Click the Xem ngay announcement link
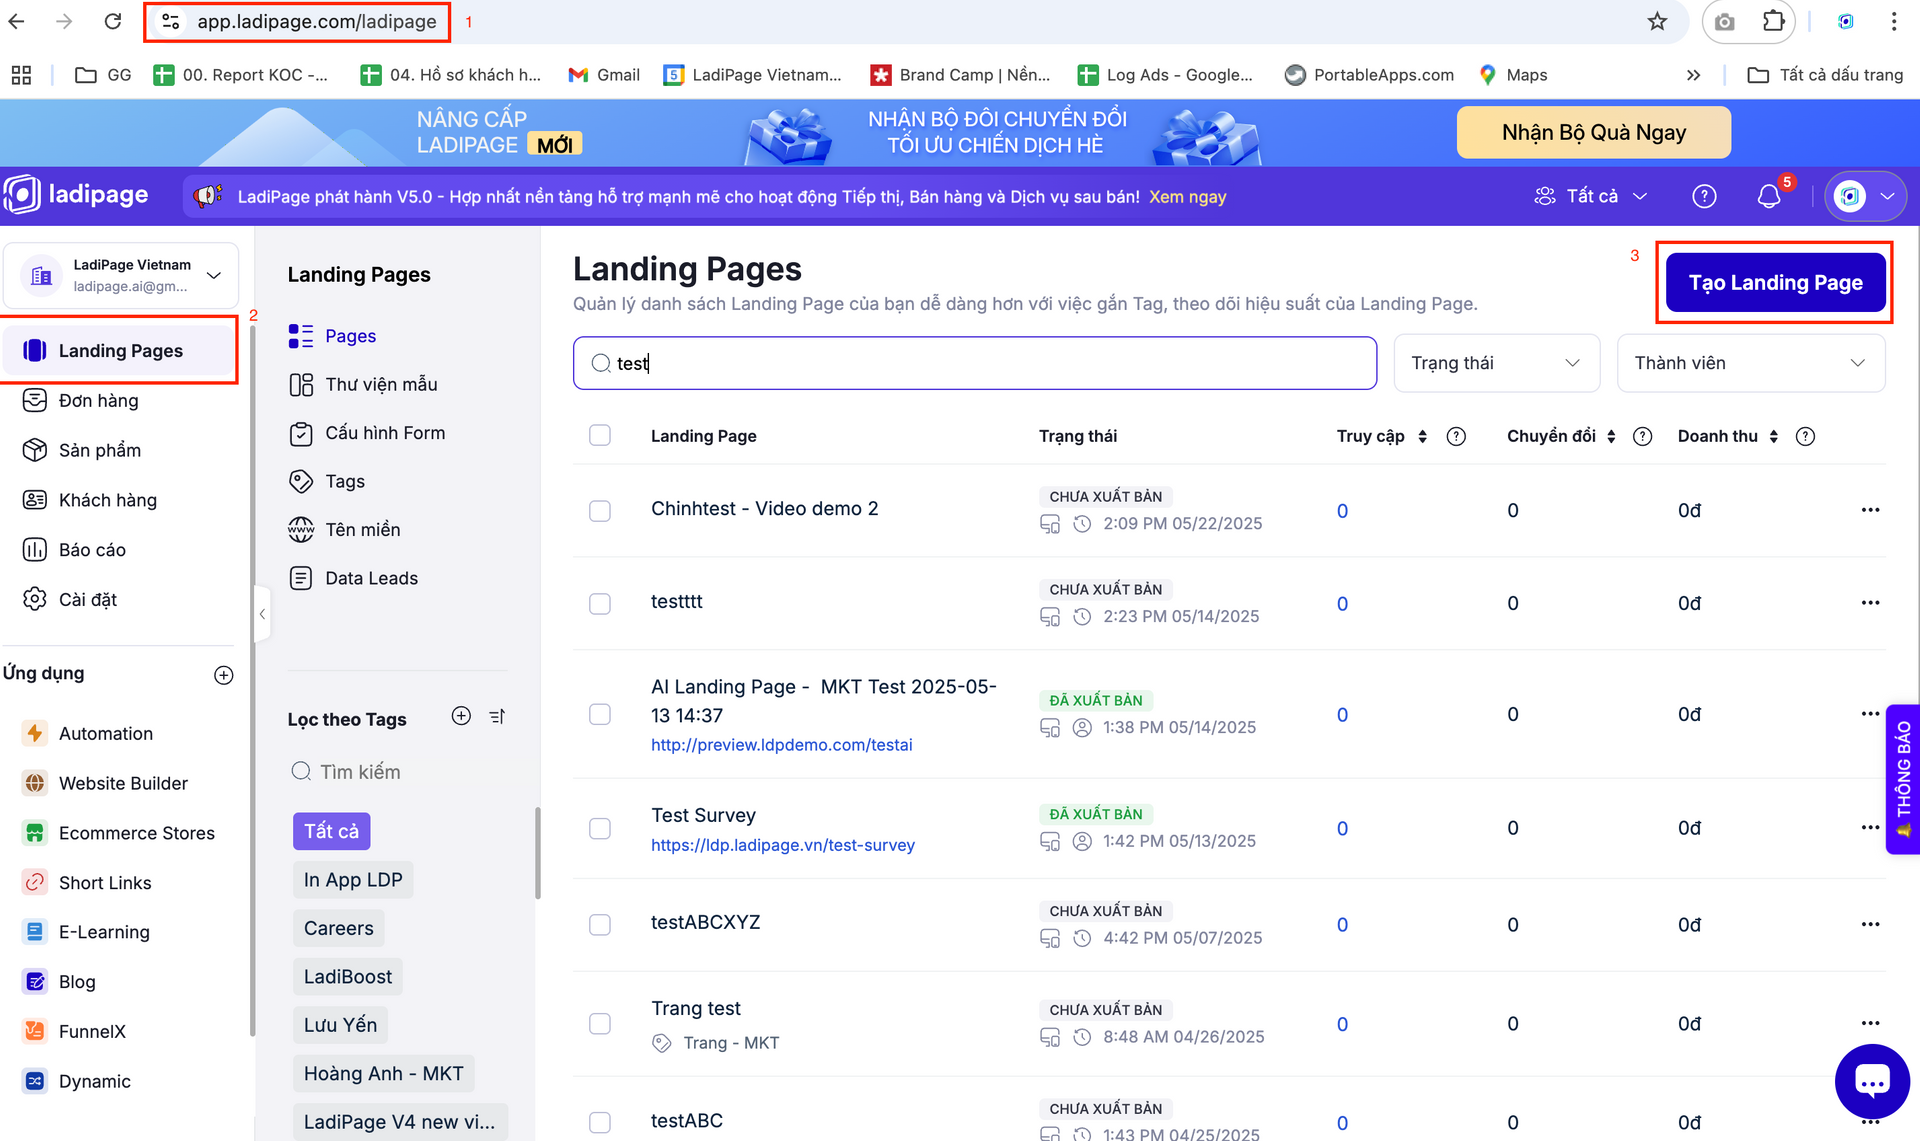The height and width of the screenshot is (1141, 1920). tap(1187, 197)
